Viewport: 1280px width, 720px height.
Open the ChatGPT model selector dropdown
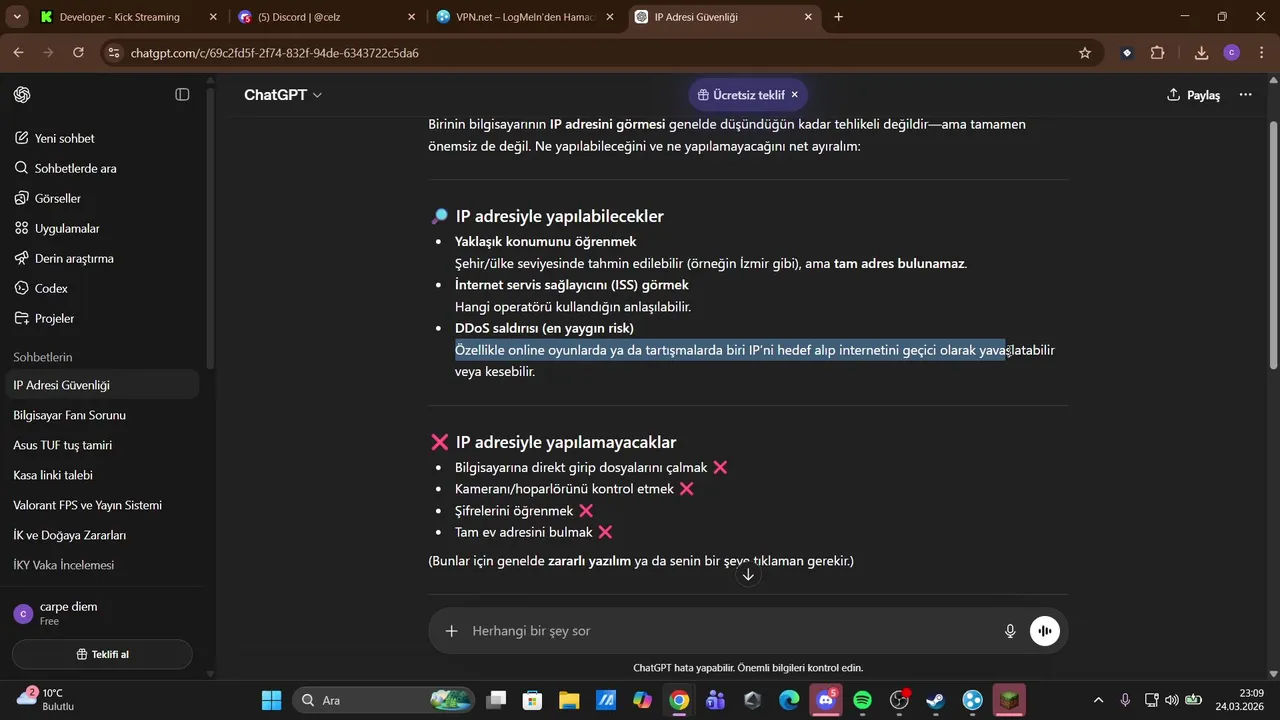[283, 95]
